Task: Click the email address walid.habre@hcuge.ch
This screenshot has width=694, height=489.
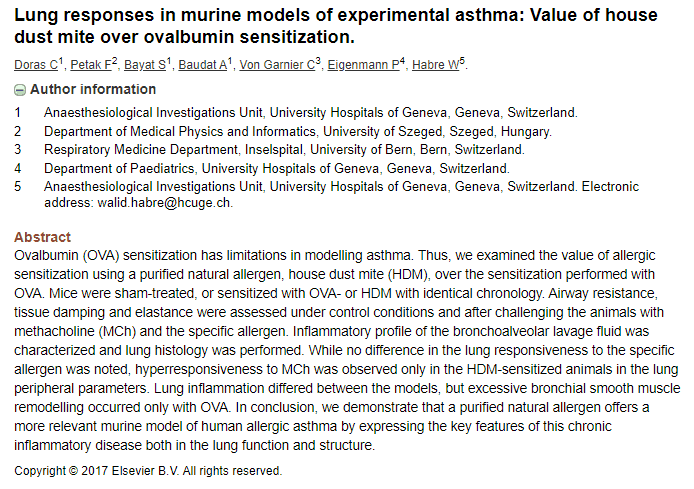Action: pos(164,203)
